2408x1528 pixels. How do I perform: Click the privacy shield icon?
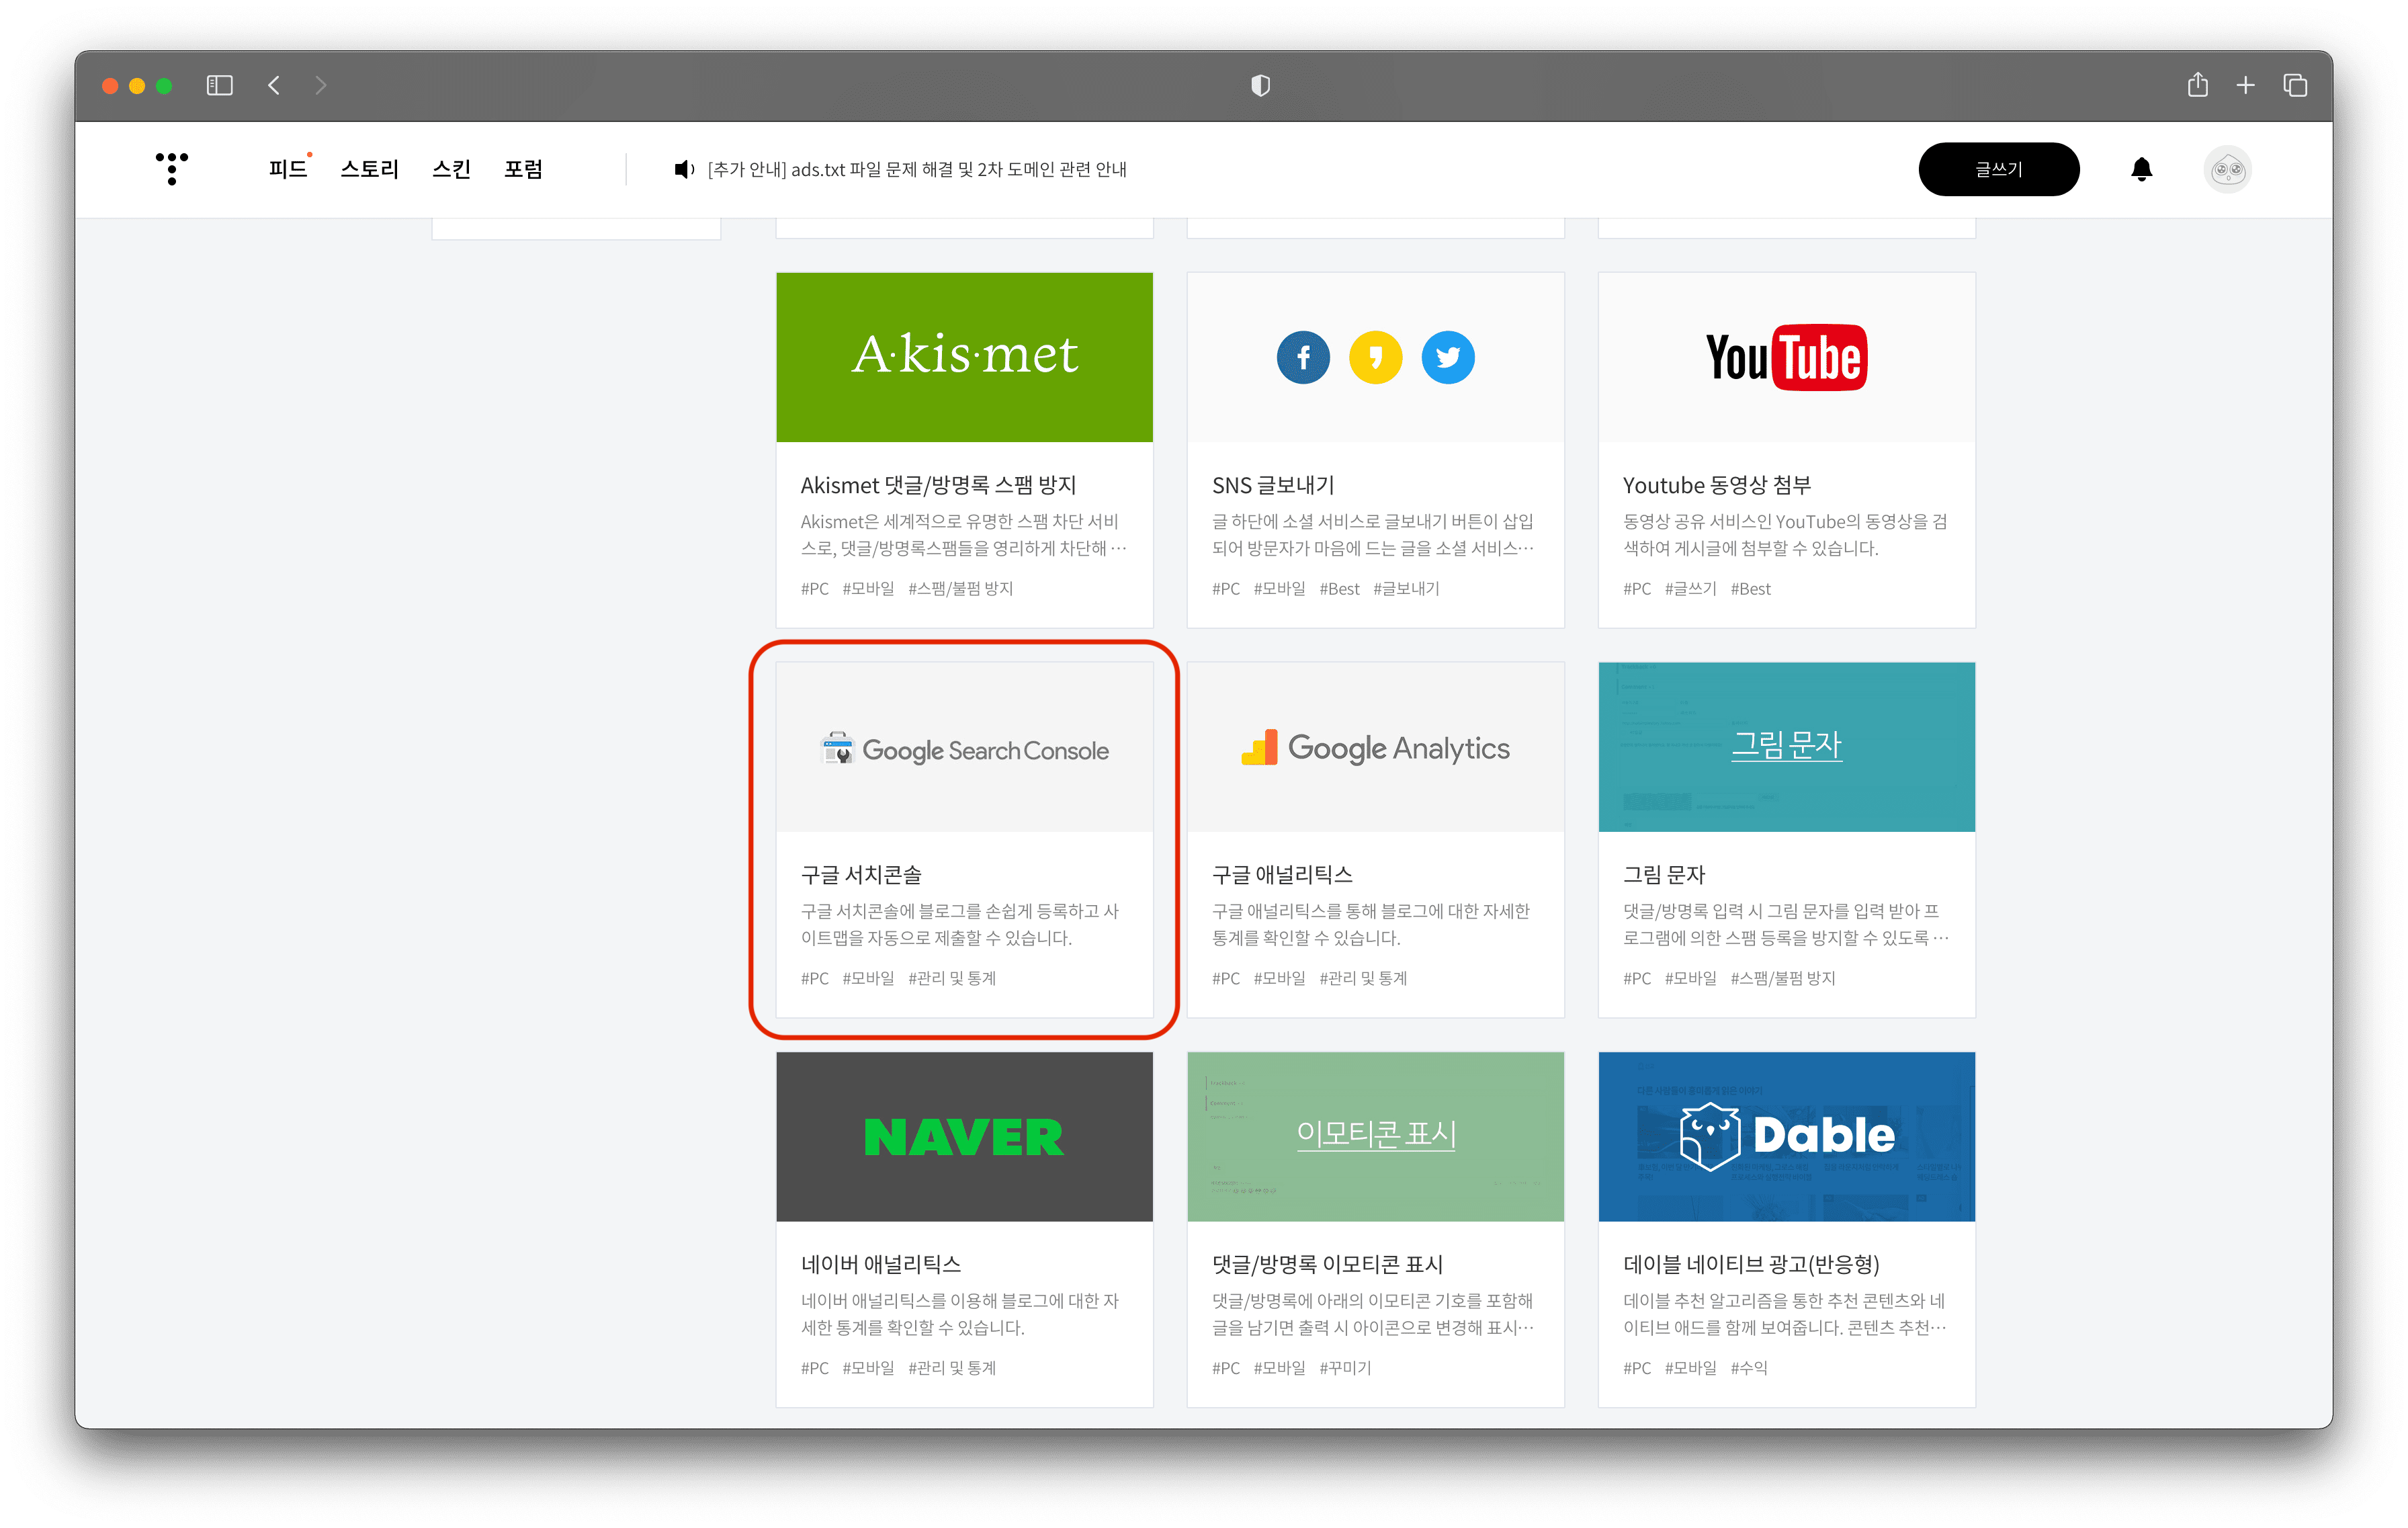1260,85
